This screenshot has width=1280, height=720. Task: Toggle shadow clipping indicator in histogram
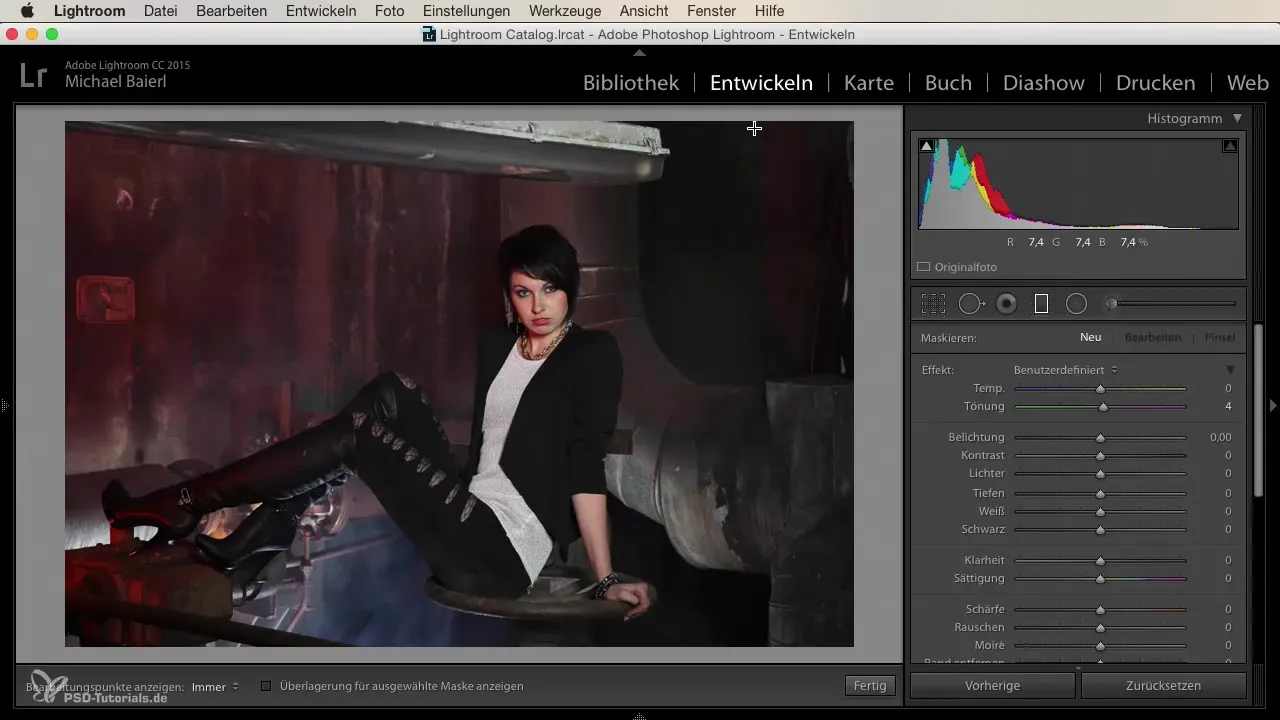click(926, 146)
